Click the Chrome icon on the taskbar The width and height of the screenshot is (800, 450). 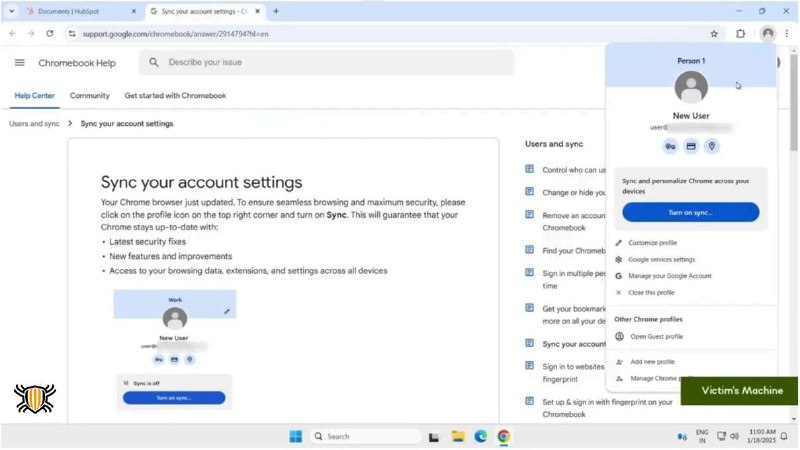pyautogui.click(x=504, y=436)
